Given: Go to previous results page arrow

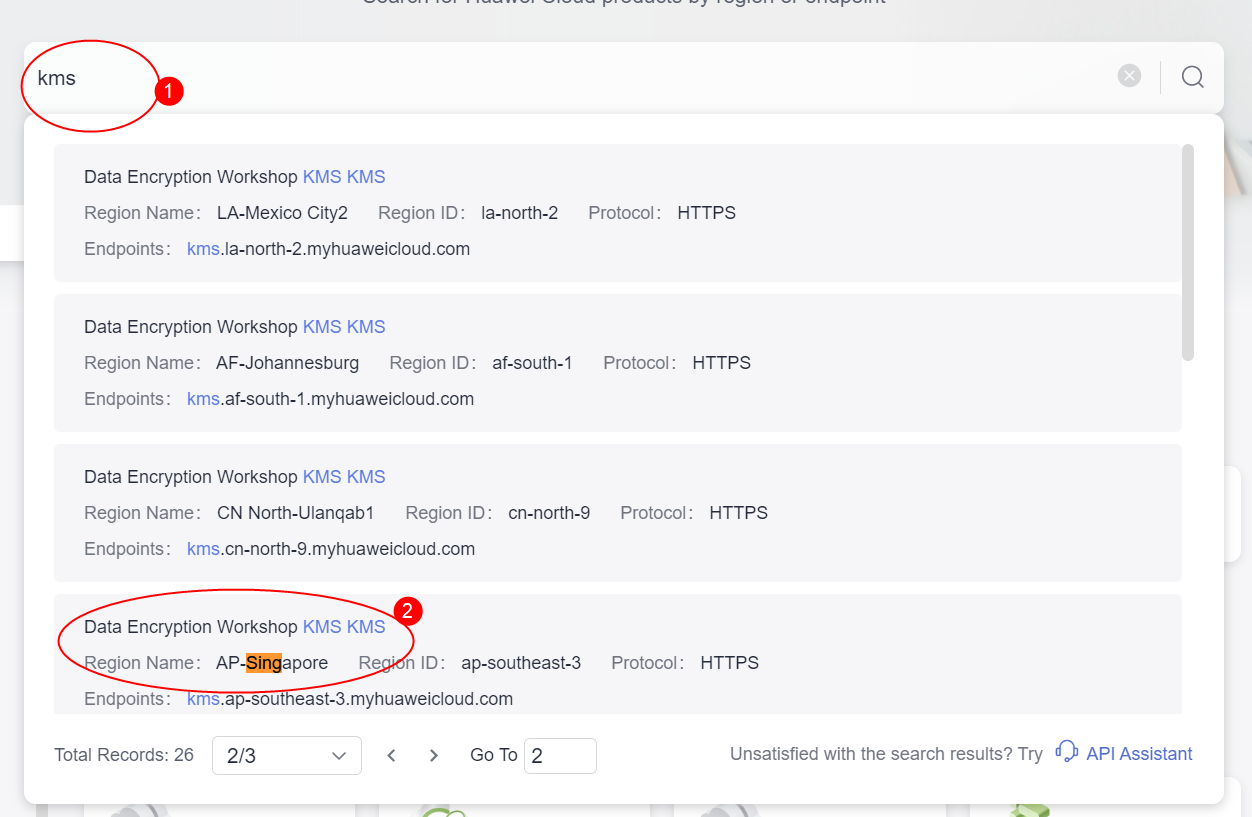Looking at the screenshot, I should 392,756.
